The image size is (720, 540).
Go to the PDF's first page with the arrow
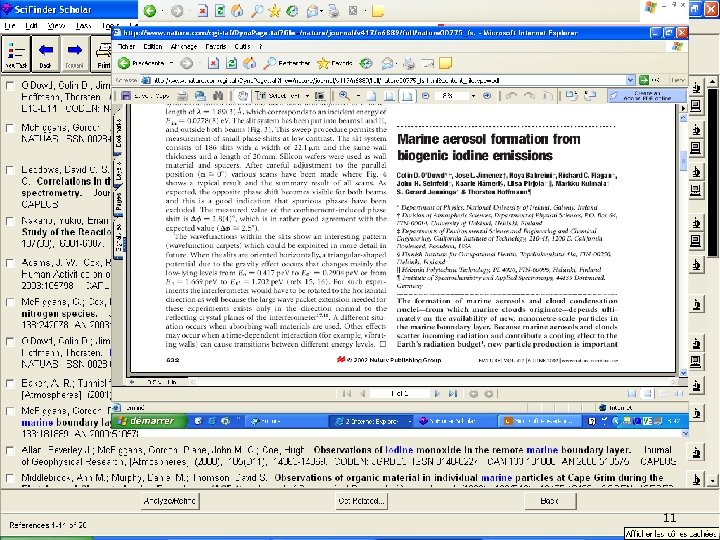click(x=347, y=394)
